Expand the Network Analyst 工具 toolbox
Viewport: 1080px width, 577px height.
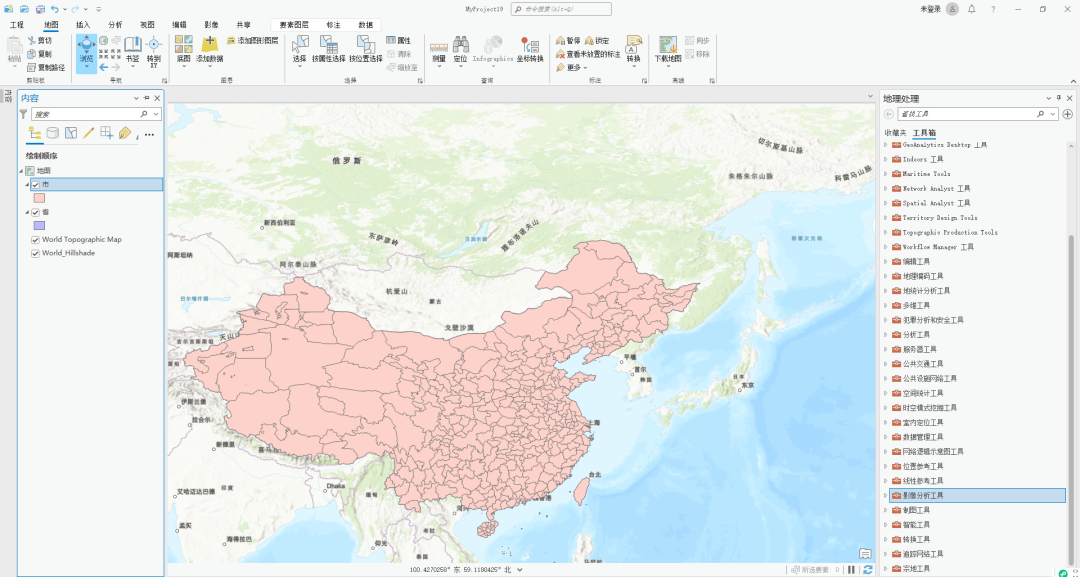(886, 188)
